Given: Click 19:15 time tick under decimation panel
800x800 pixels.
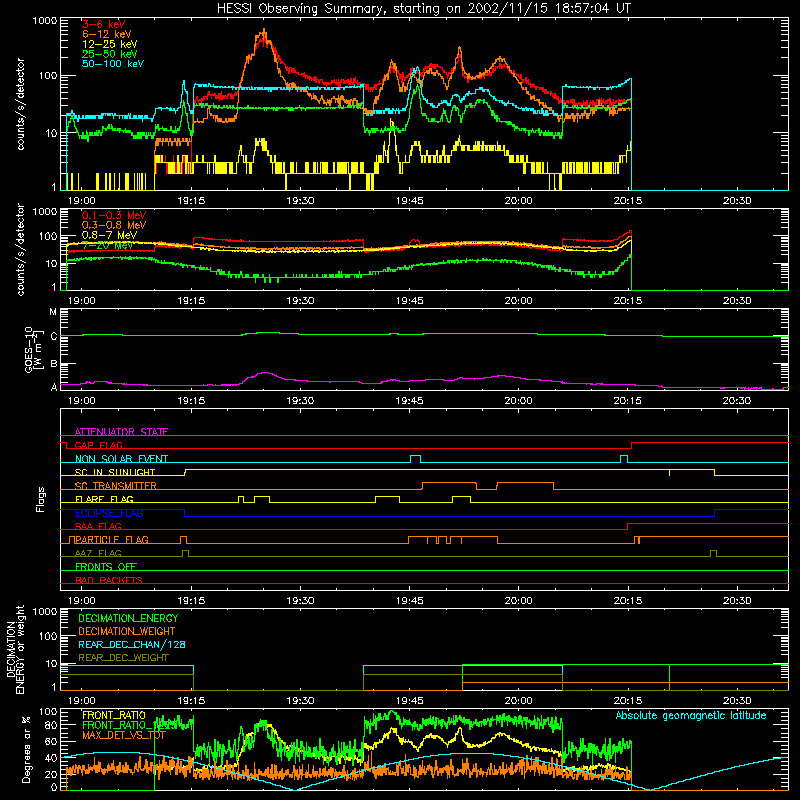Looking at the screenshot, I should click(x=191, y=701).
